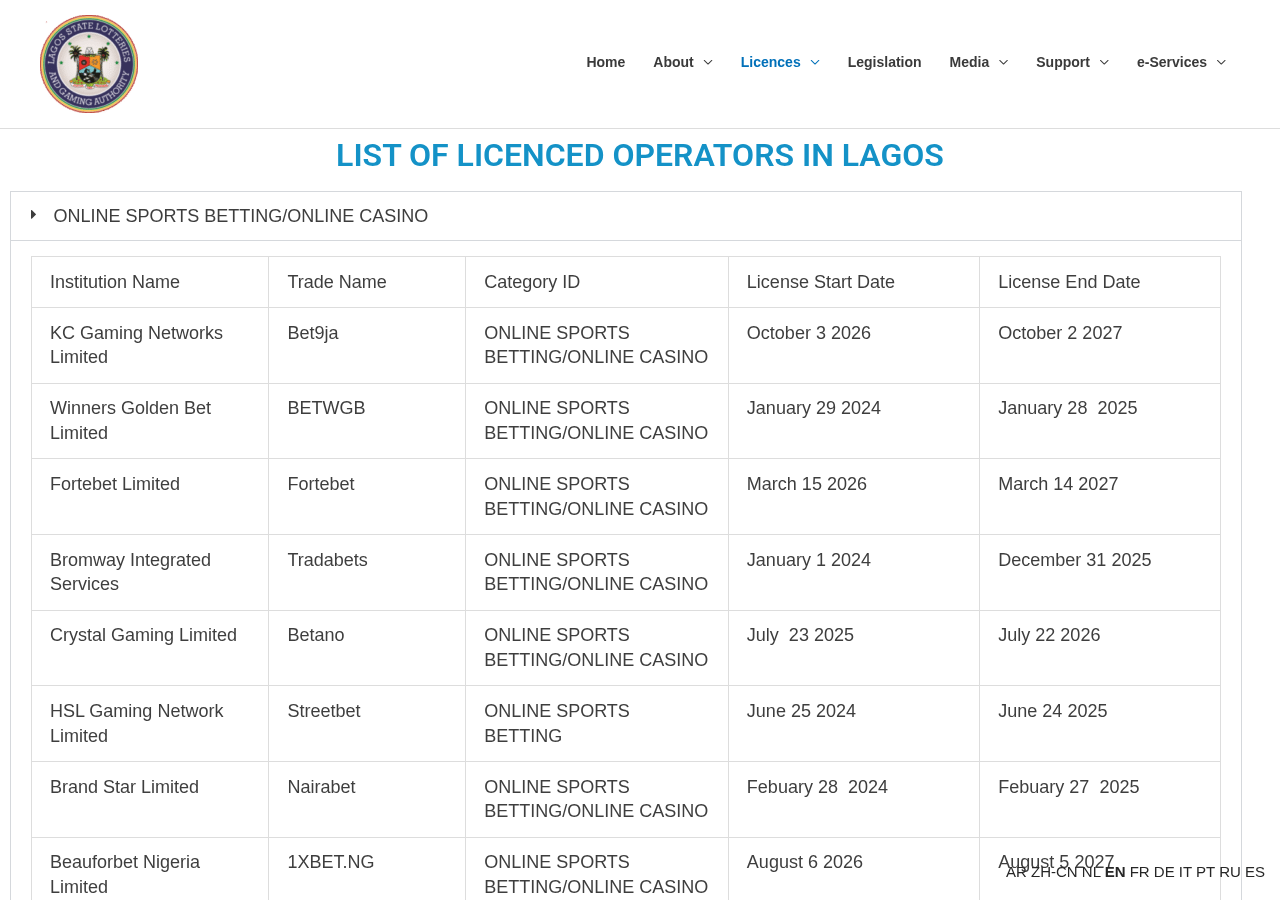Expand the Licences dropdown chevron
Image resolution: width=1280 pixels, height=900 pixels.
[x=815, y=62]
